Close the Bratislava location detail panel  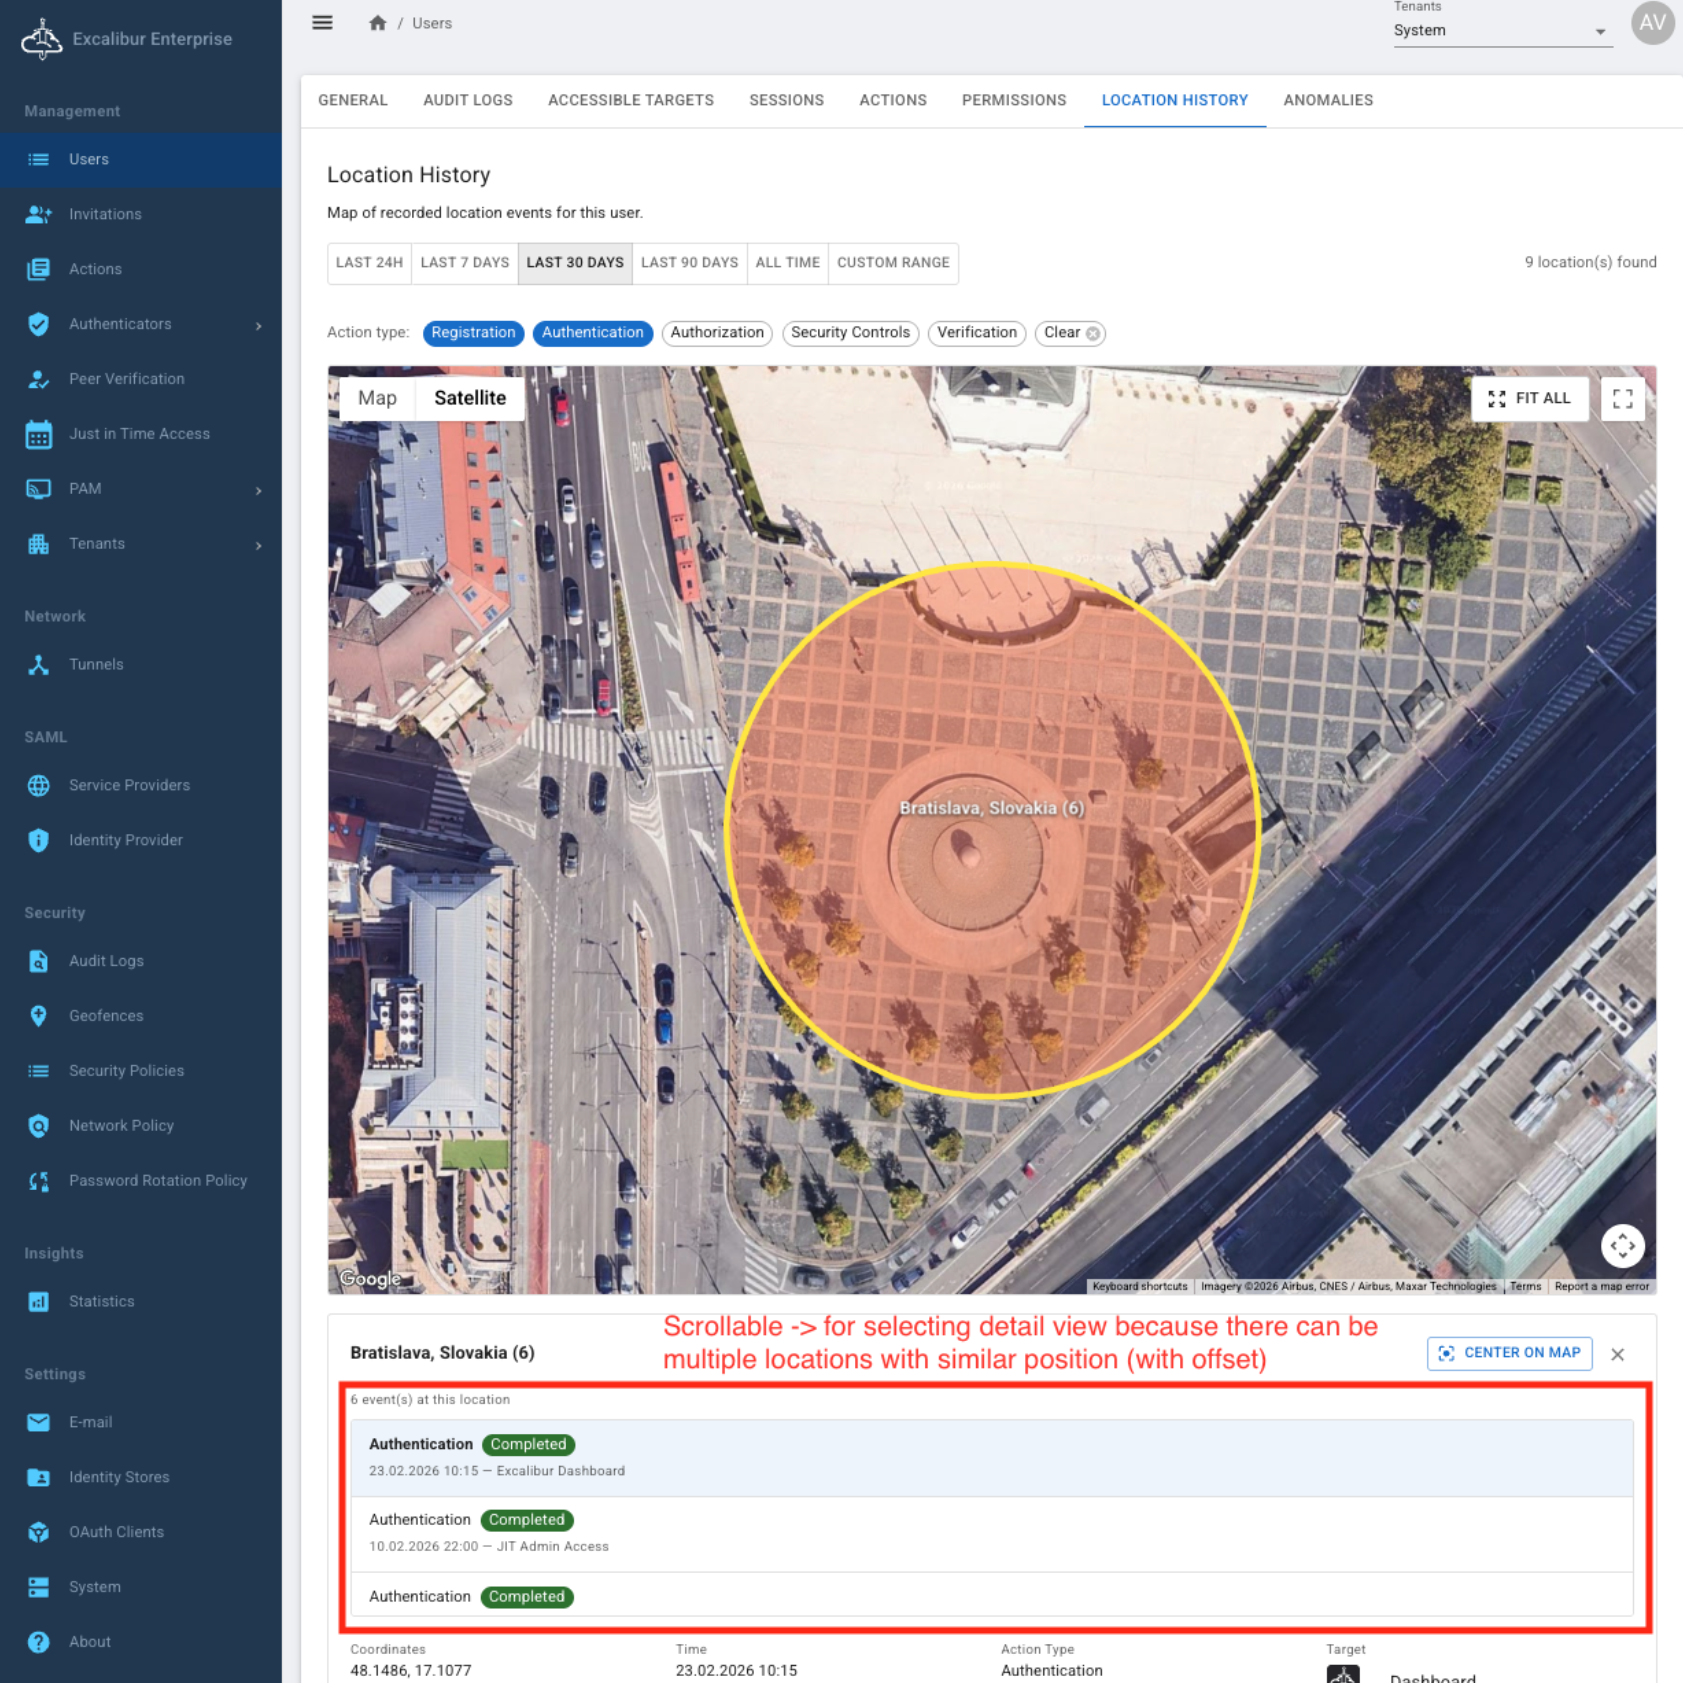[x=1617, y=1354]
